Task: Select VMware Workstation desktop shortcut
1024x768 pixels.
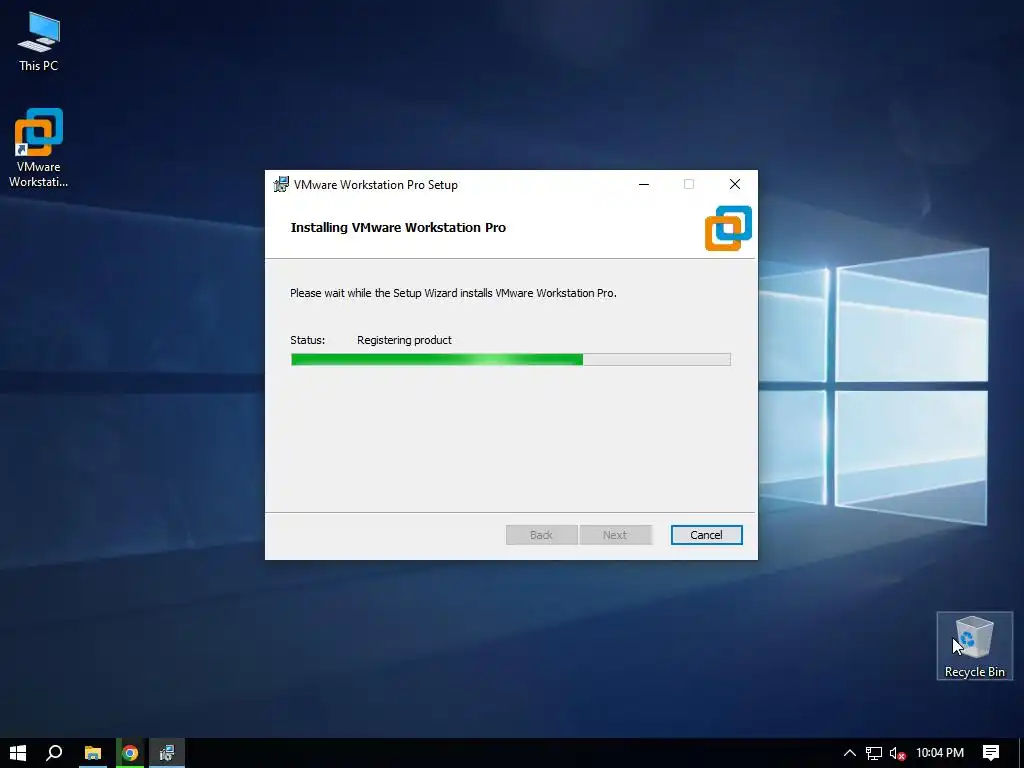Action: [x=38, y=148]
